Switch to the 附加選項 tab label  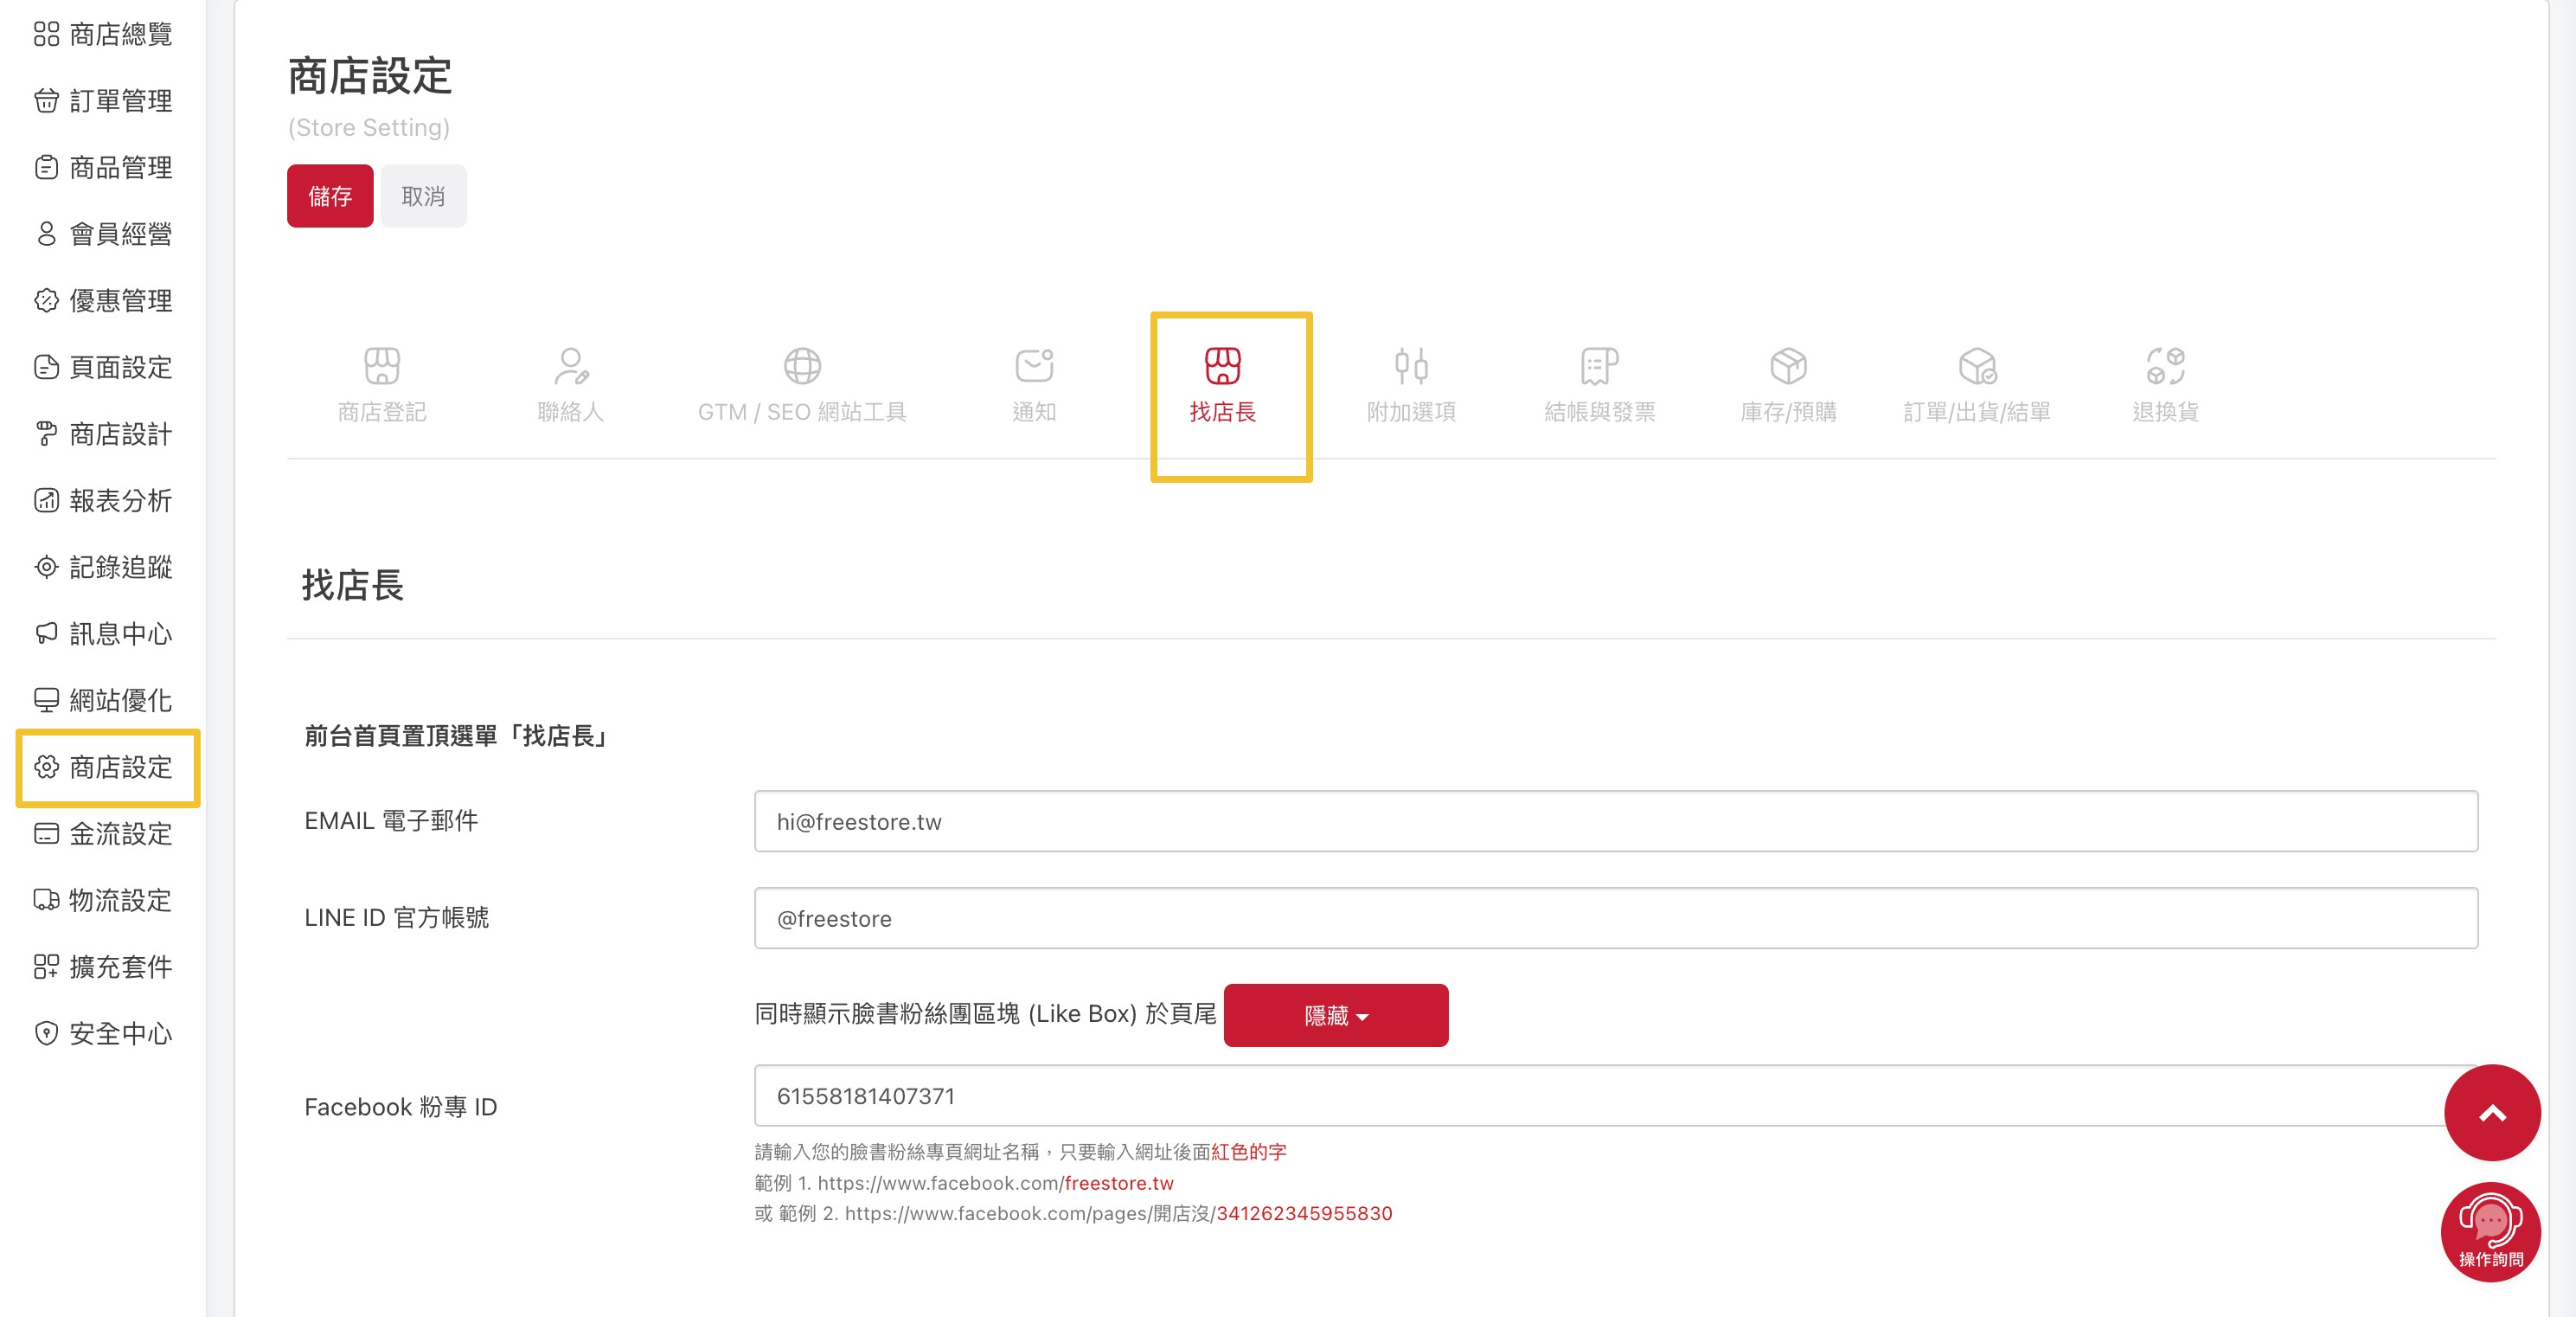coord(1411,412)
